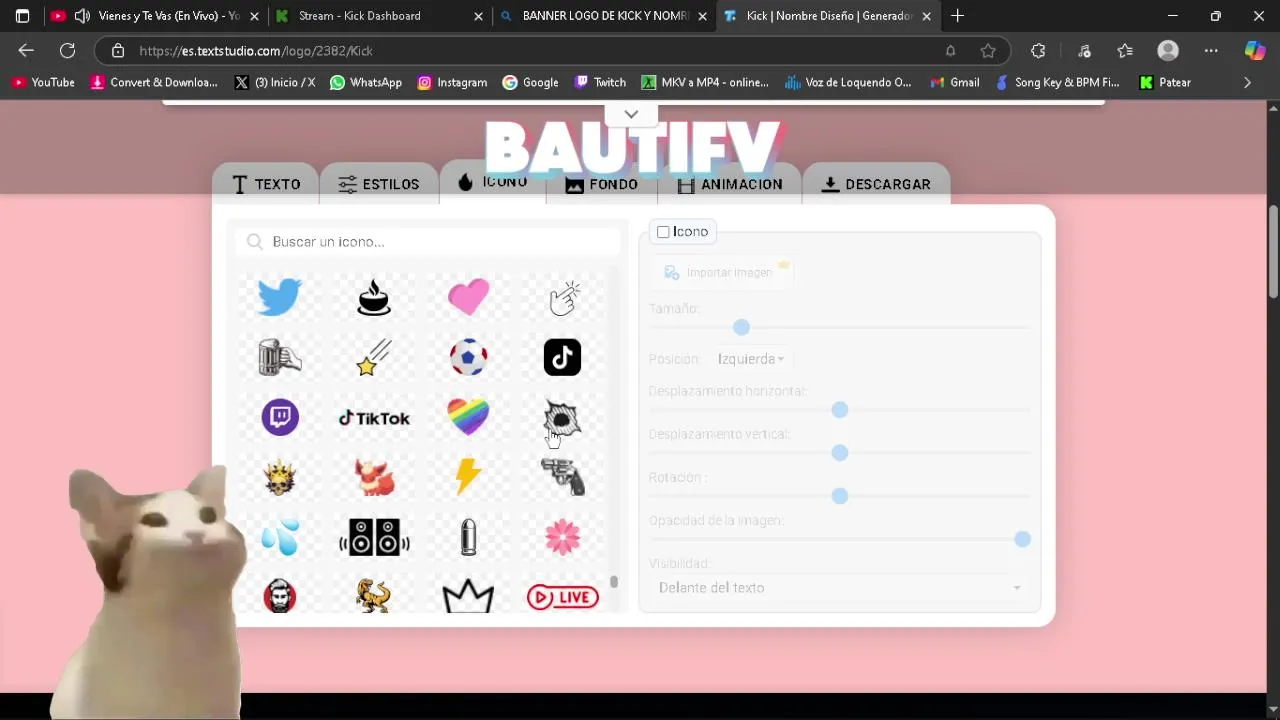
Task: Open the ANIMACION tab
Action: pos(729,184)
